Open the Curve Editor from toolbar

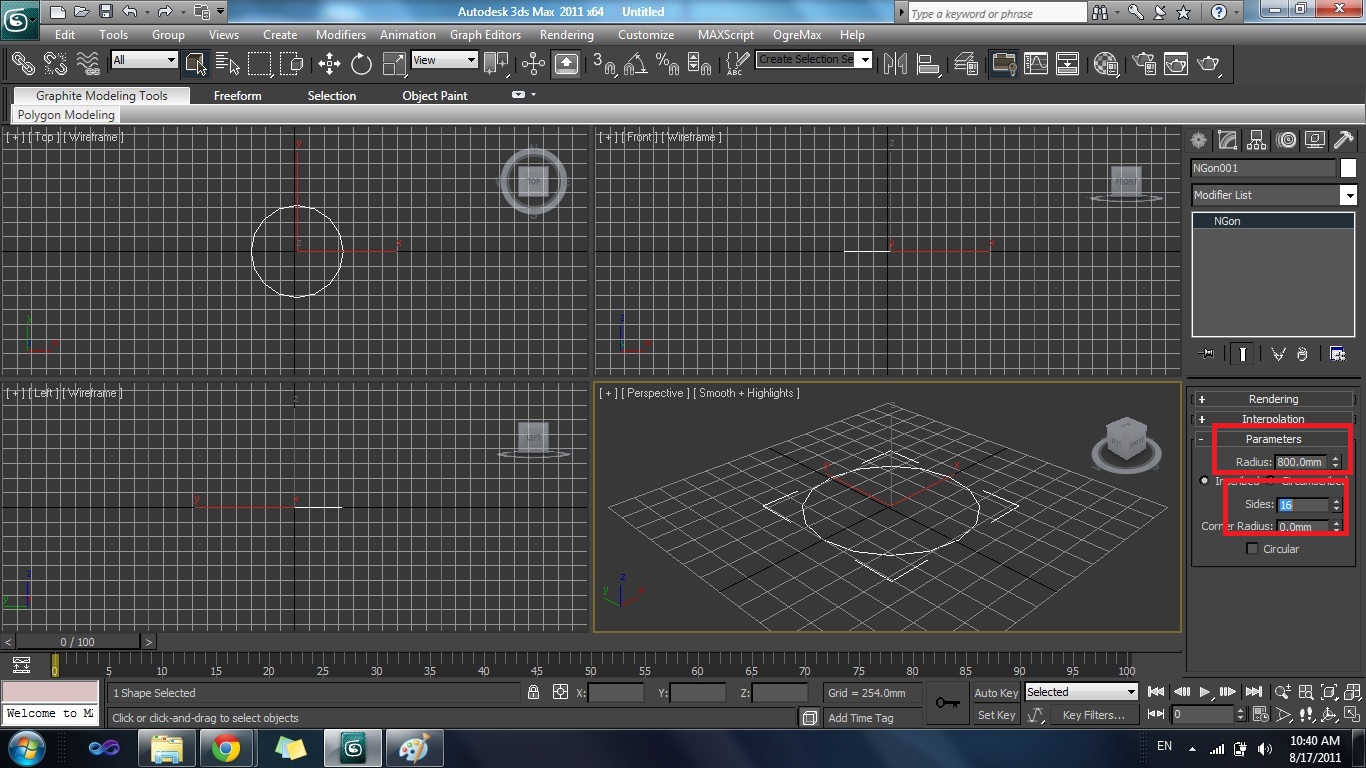(1036, 64)
